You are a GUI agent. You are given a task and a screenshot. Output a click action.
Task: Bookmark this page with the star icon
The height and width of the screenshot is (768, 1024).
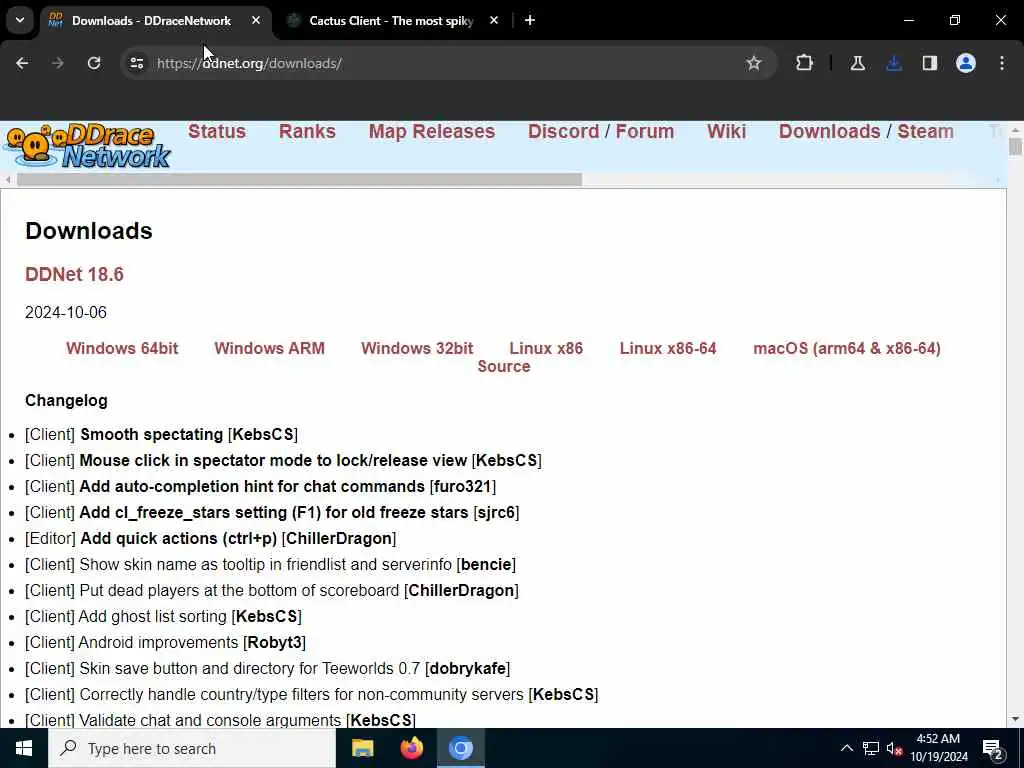tap(754, 63)
